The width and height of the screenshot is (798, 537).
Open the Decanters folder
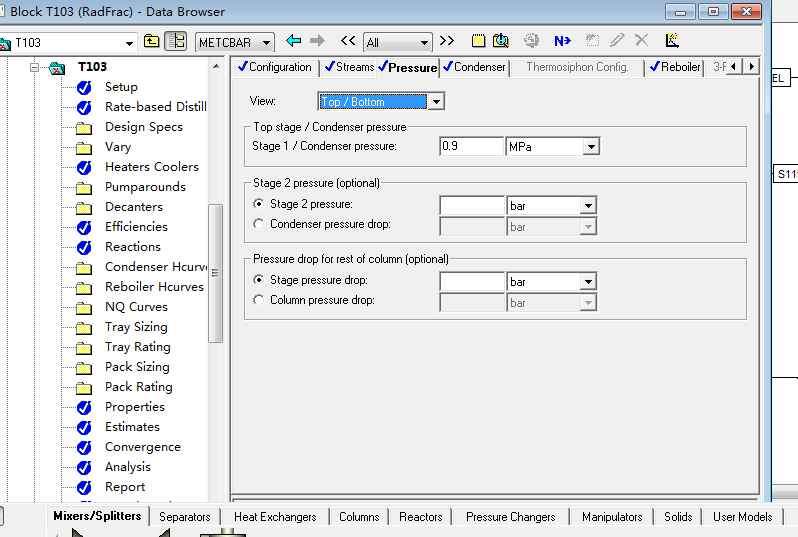point(134,207)
